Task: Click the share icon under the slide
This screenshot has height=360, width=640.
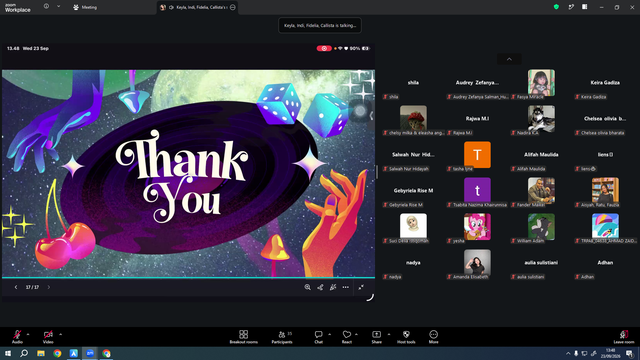Action: 320,287
